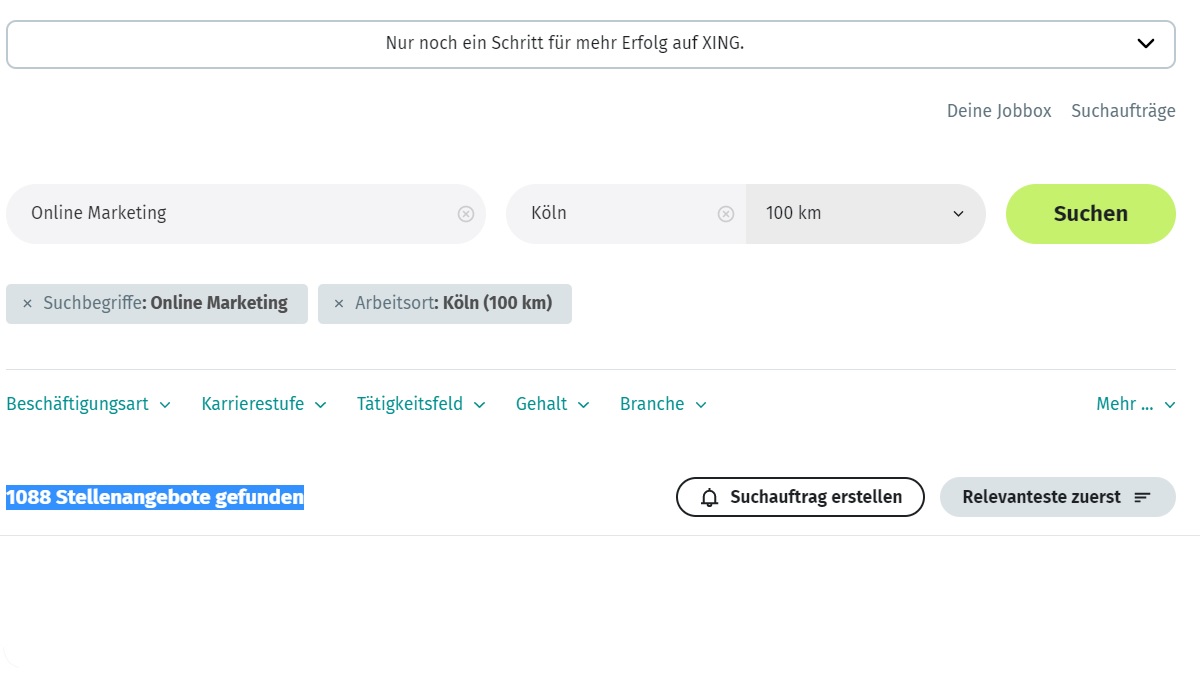
Task: Open Suchaufträge
Action: tap(1122, 110)
